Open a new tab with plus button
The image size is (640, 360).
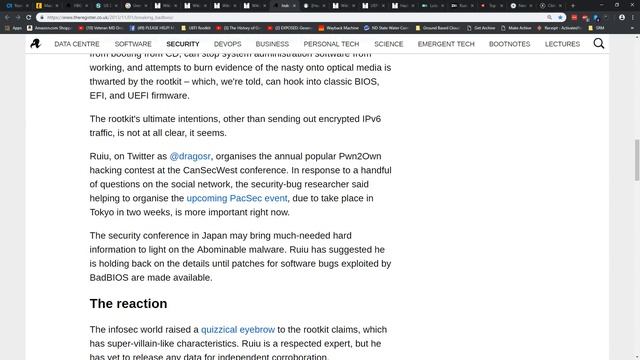tap(573, 6)
